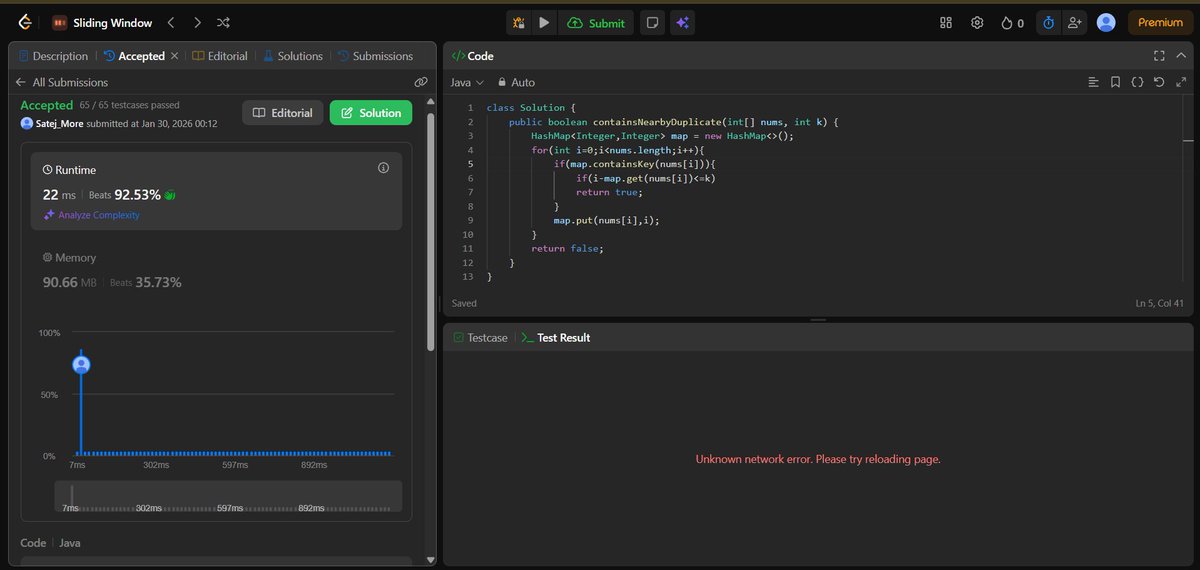The width and height of the screenshot is (1200, 570).
Task: Click the curly braces icon
Action: (x=1137, y=82)
